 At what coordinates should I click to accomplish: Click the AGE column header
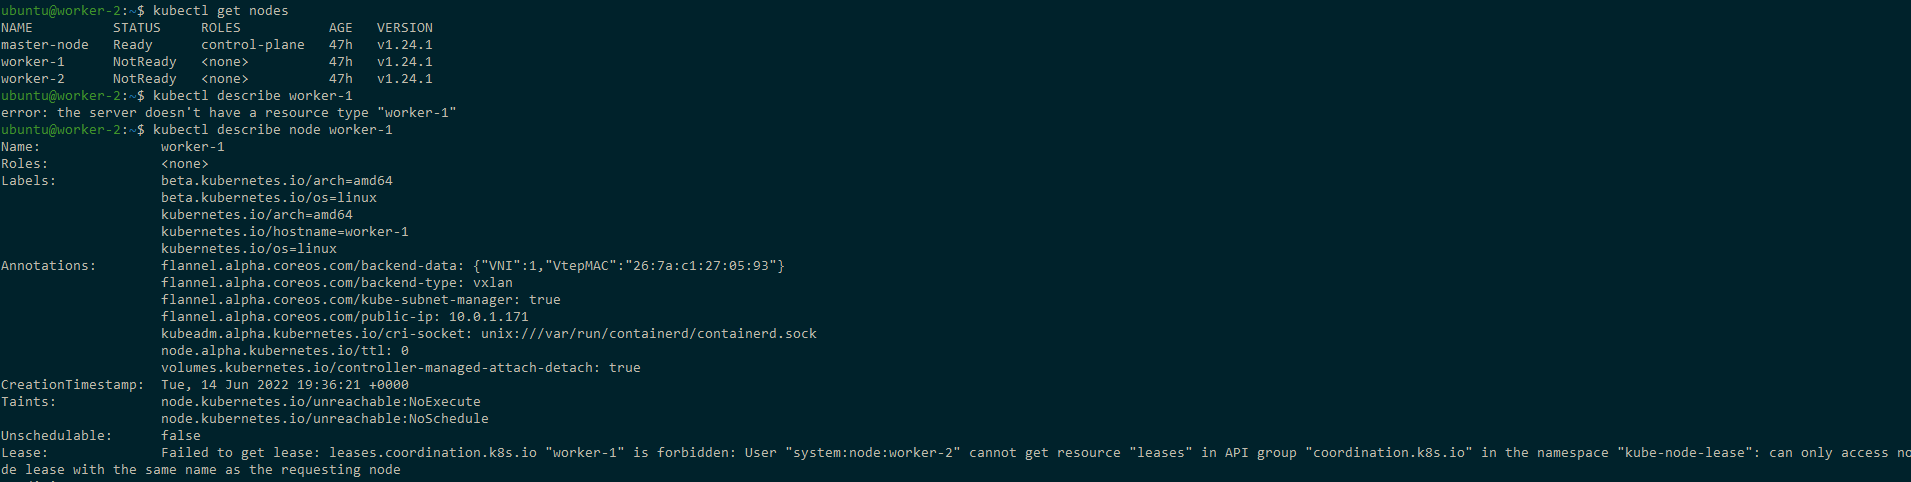pyautogui.click(x=341, y=28)
